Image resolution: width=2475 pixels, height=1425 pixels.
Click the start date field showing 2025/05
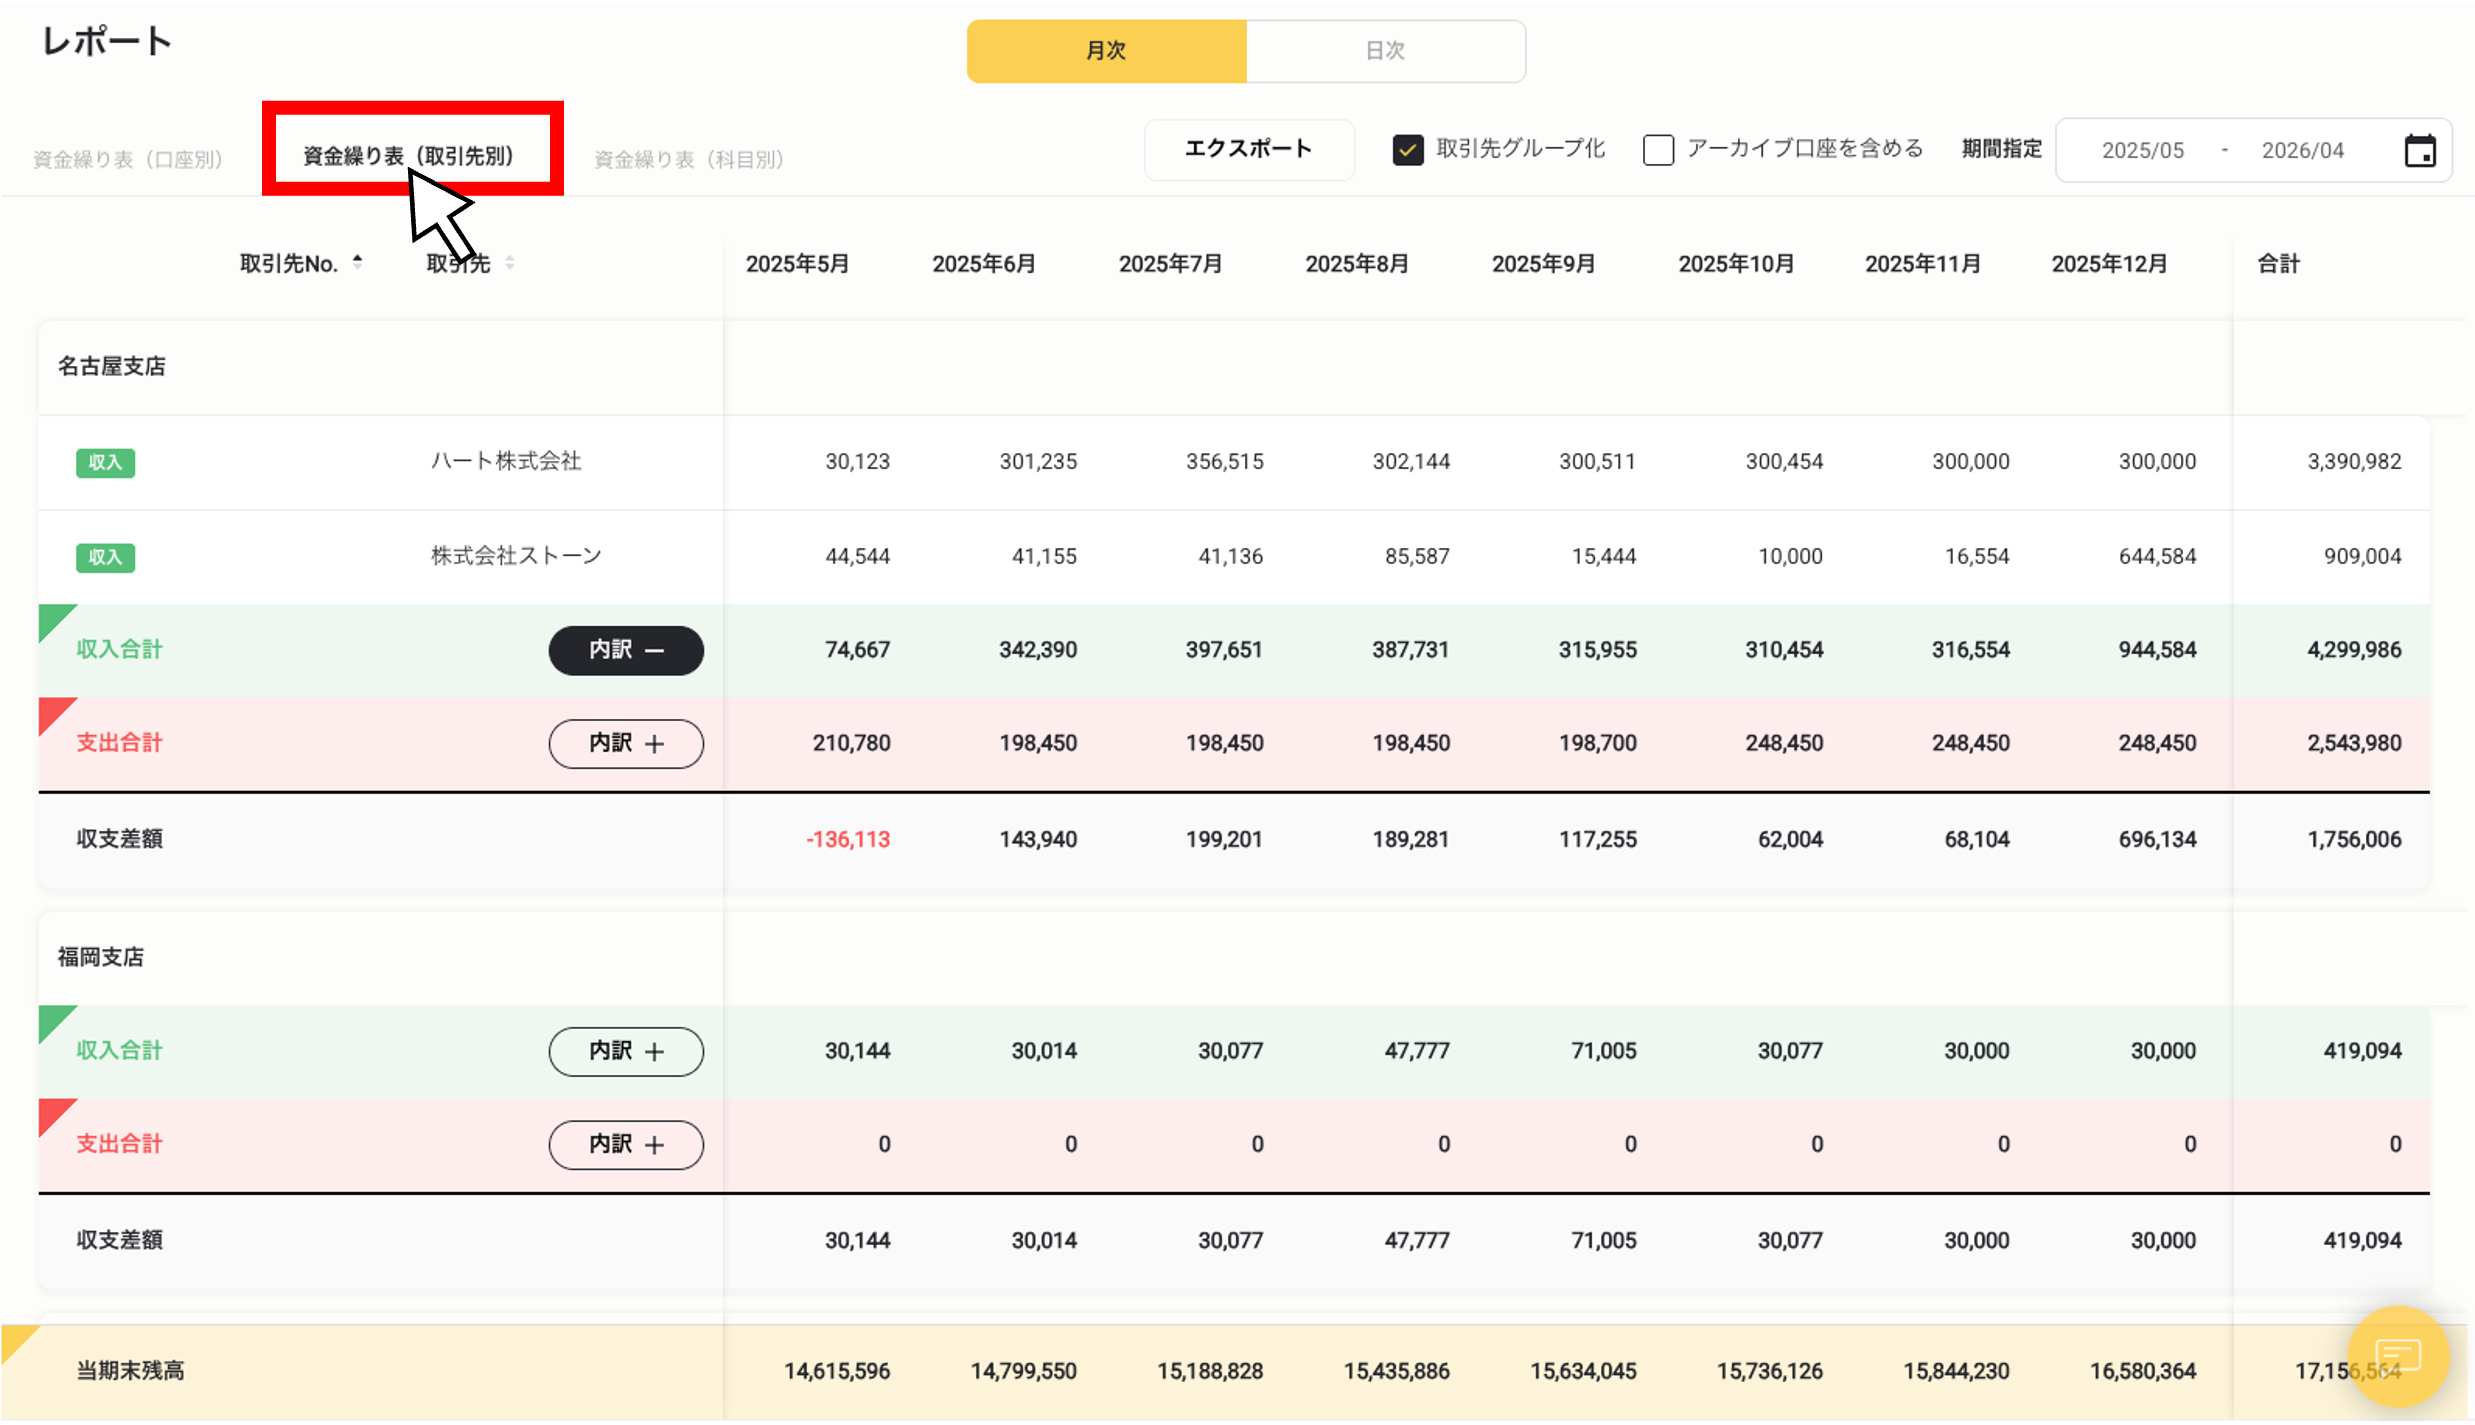[2141, 149]
